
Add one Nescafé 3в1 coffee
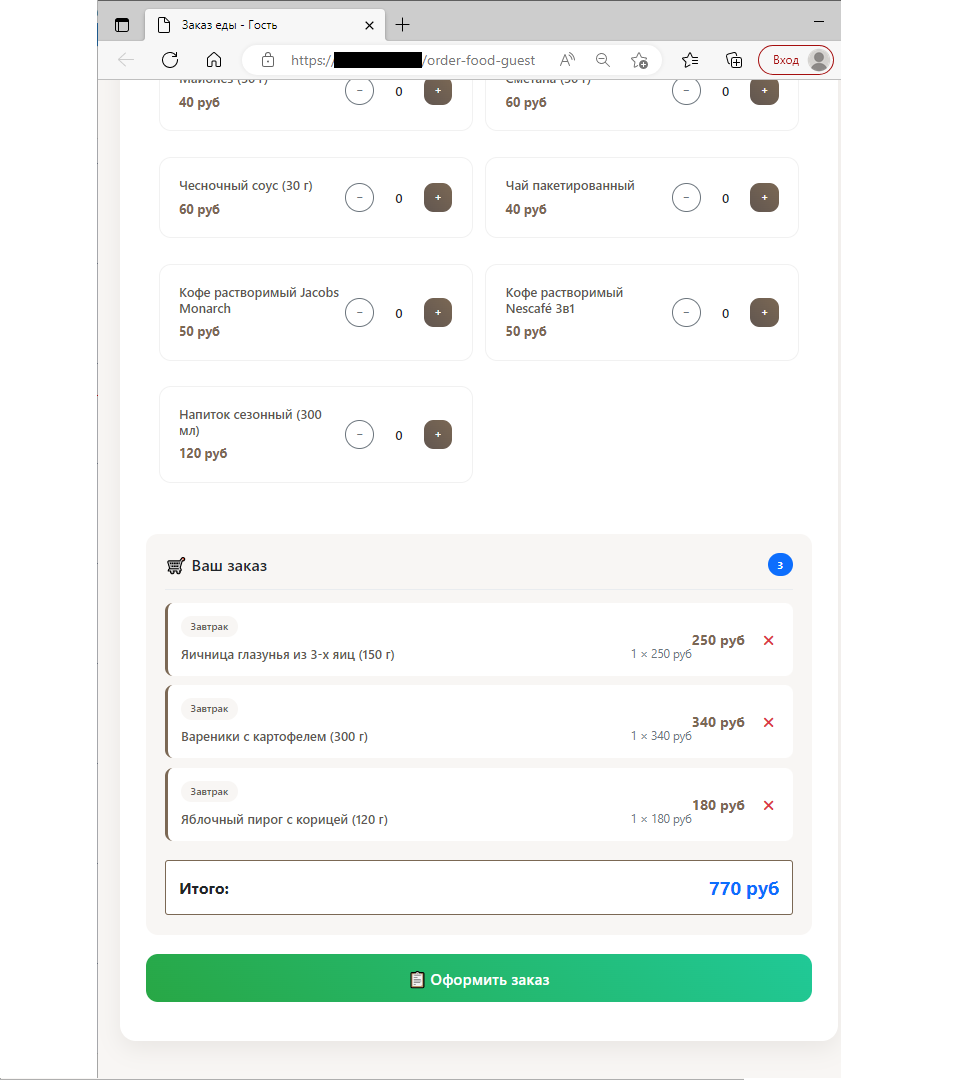(764, 313)
